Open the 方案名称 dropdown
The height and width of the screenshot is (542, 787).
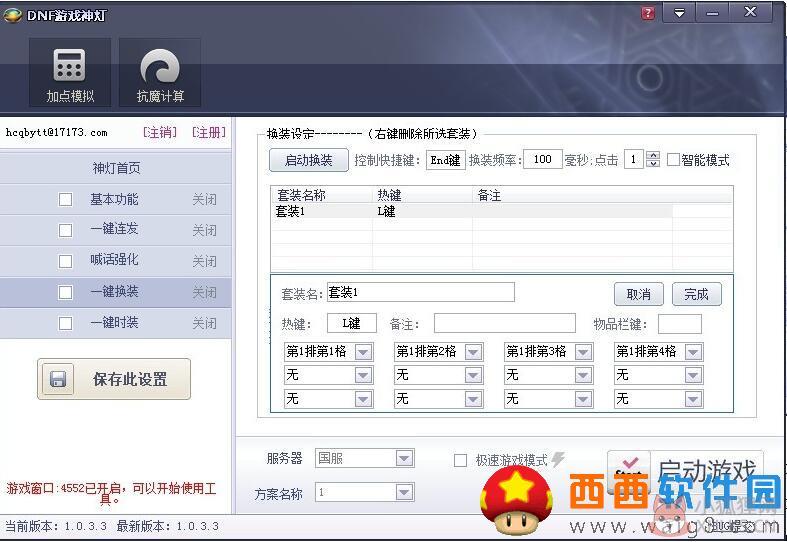pos(405,492)
